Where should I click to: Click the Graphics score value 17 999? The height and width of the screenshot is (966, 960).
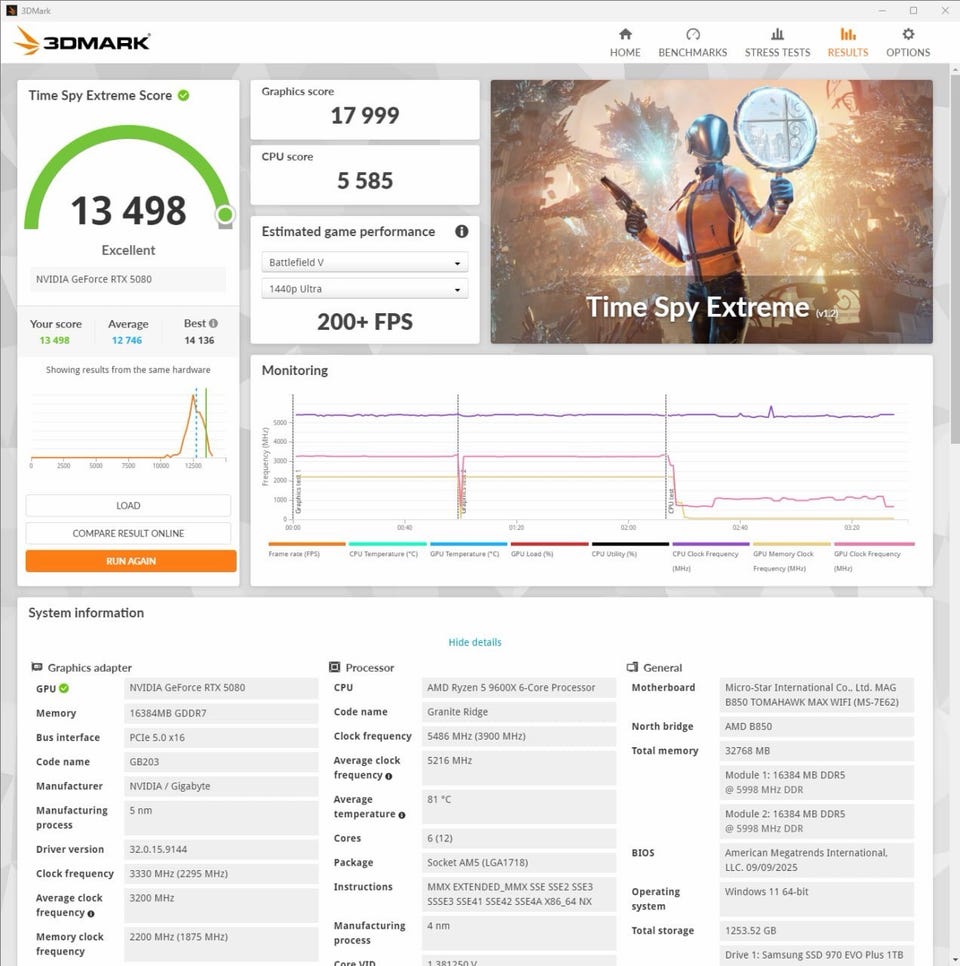tap(365, 115)
